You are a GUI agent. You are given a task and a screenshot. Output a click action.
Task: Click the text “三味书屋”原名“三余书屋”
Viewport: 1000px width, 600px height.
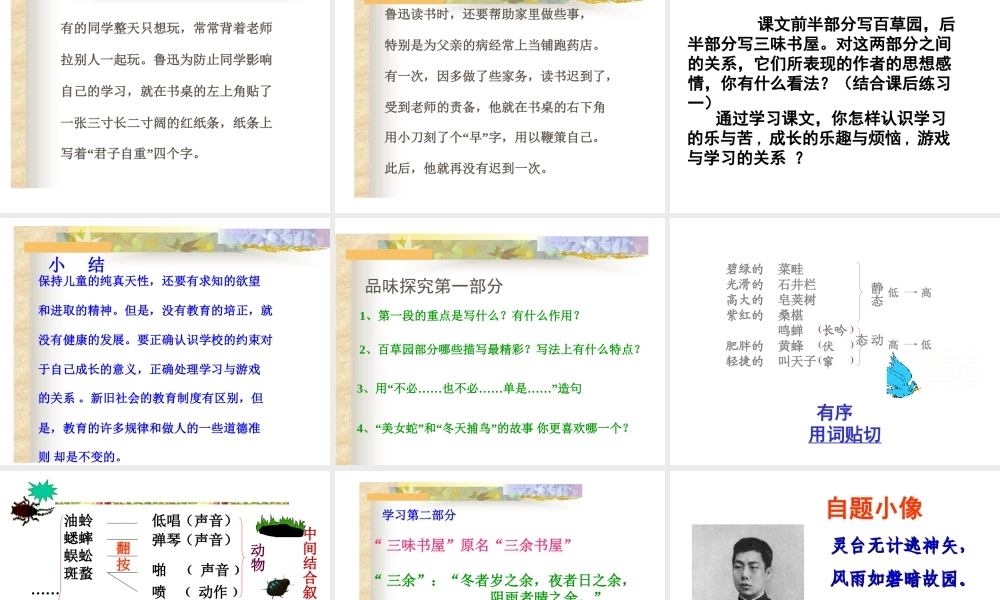point(473,545)
